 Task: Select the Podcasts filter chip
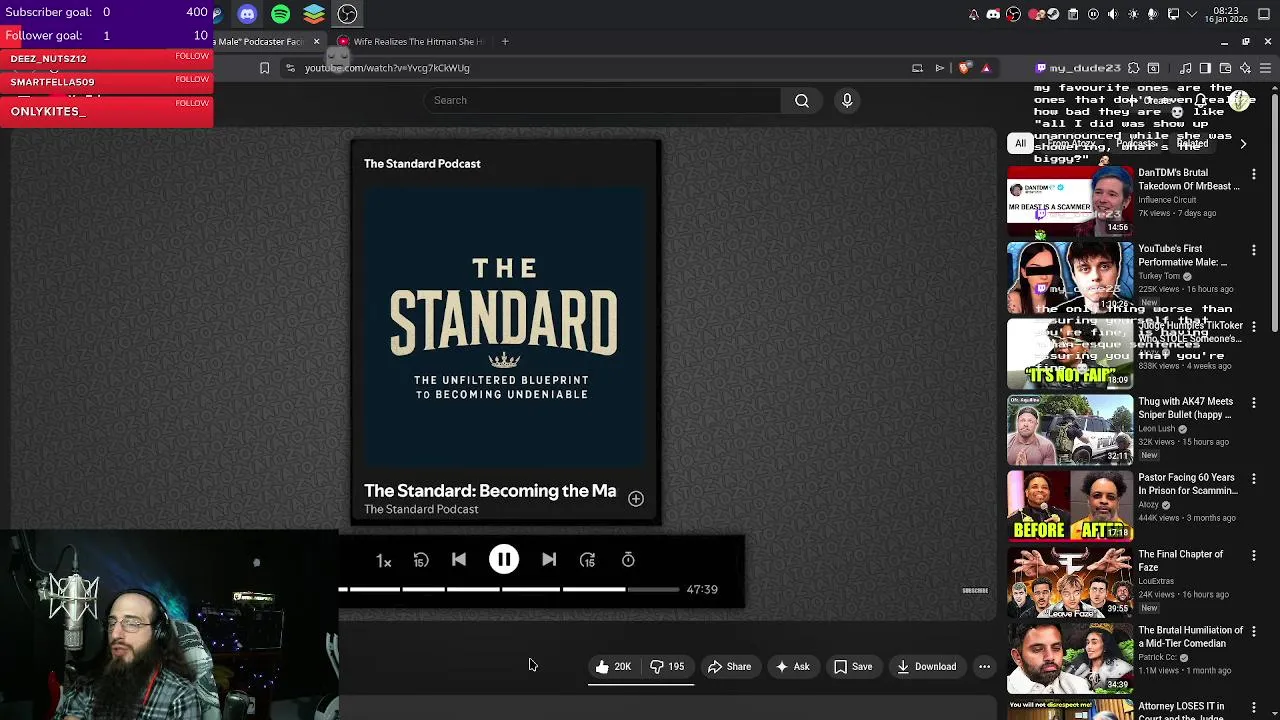click(x=1137, y=144)
